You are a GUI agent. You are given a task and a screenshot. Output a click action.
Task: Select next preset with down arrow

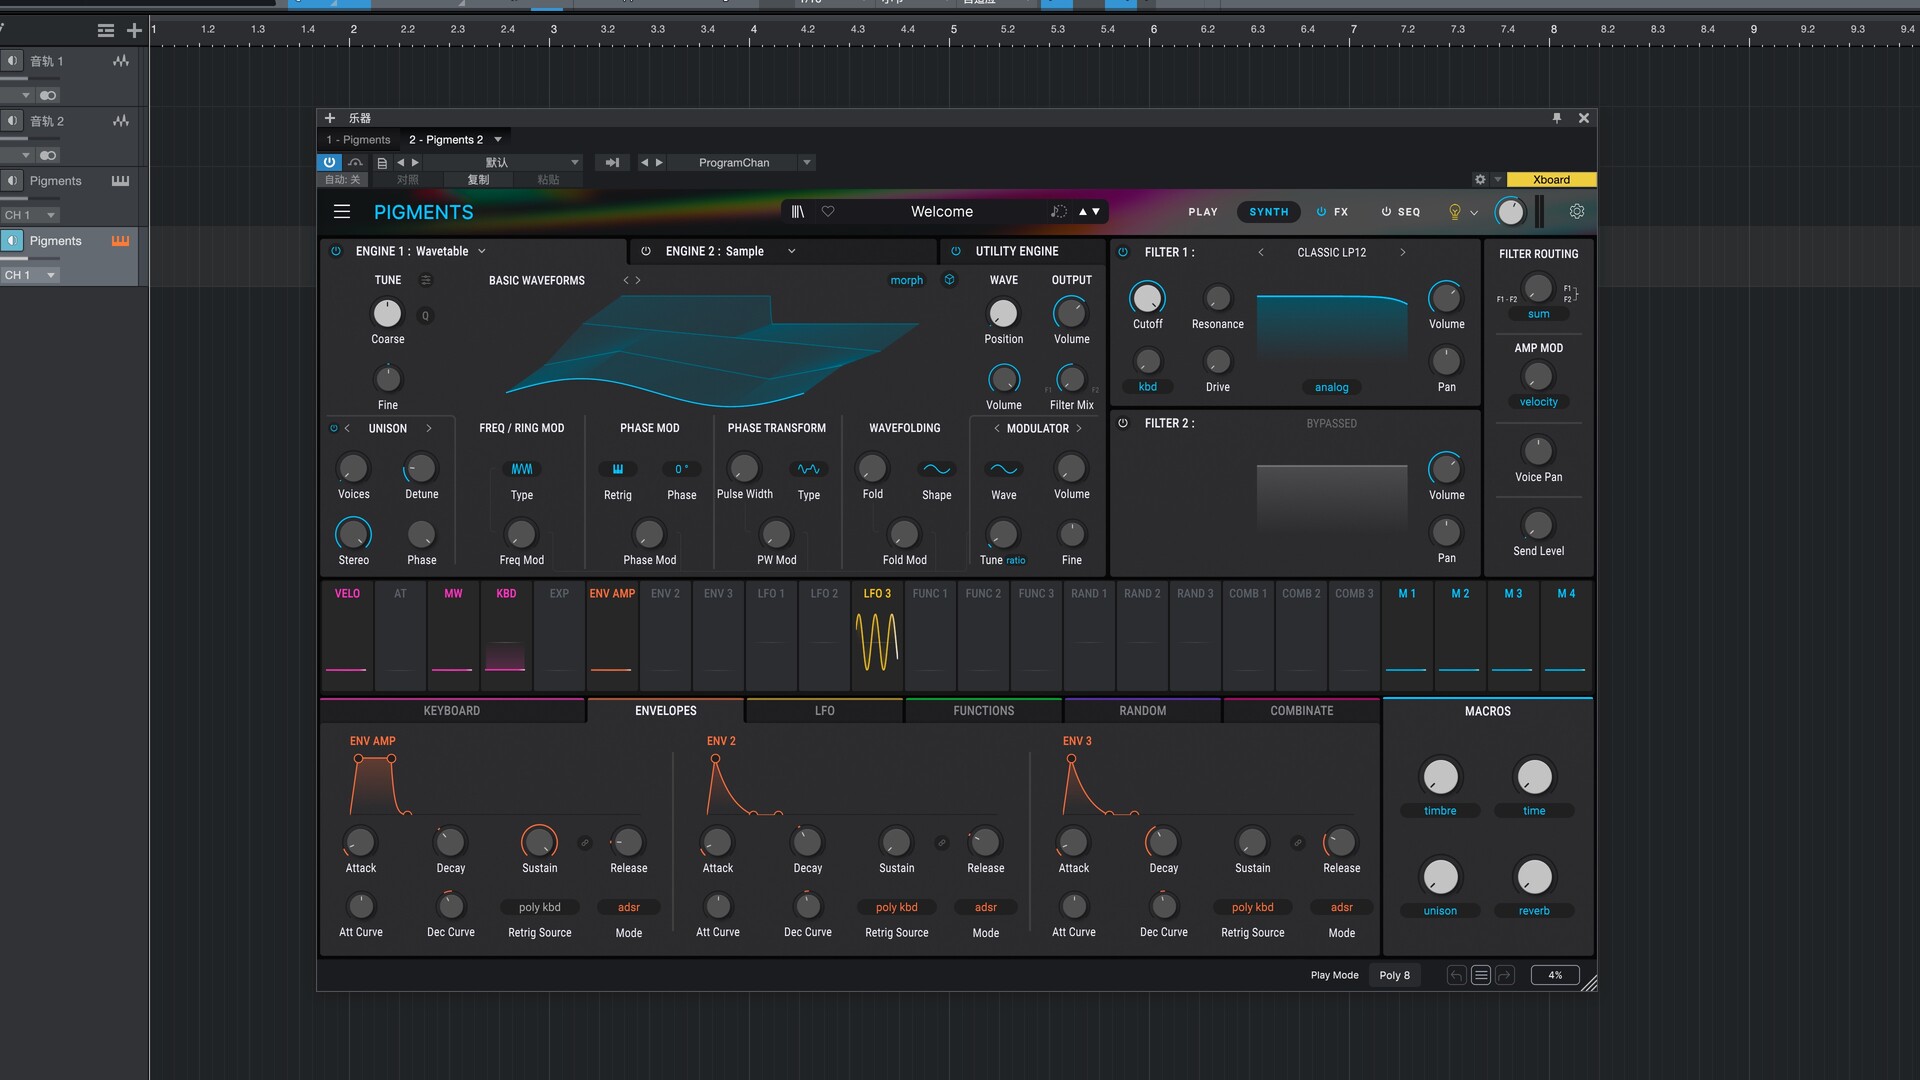pos(1096,211)
